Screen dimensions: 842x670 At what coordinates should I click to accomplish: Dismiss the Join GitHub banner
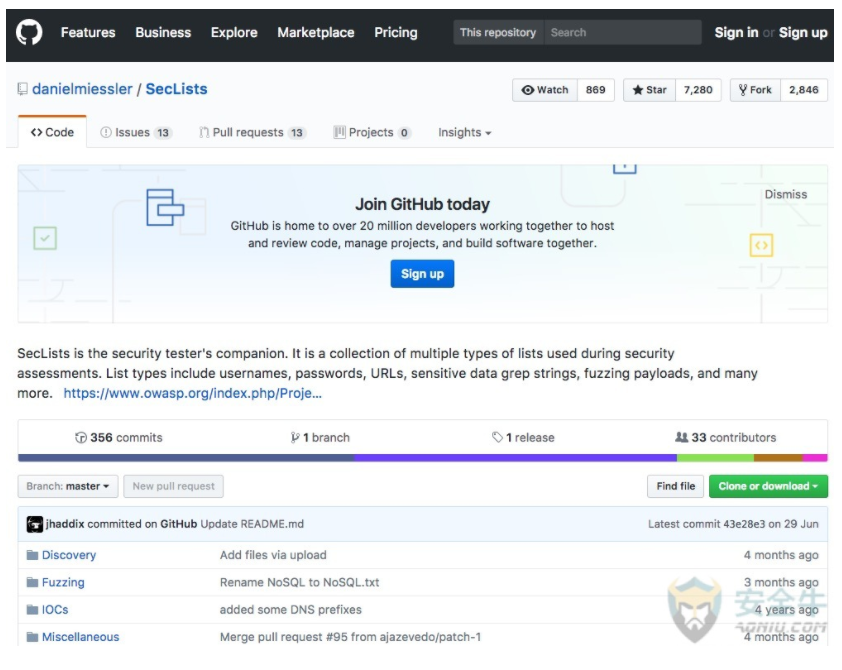[x=785, y=194]
